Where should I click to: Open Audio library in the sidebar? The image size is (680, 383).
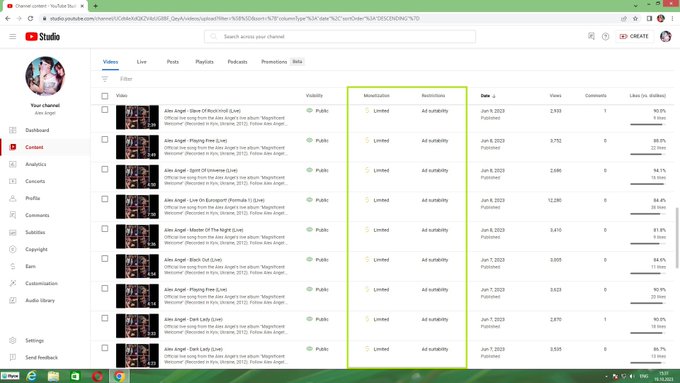[x=40, y=301]
